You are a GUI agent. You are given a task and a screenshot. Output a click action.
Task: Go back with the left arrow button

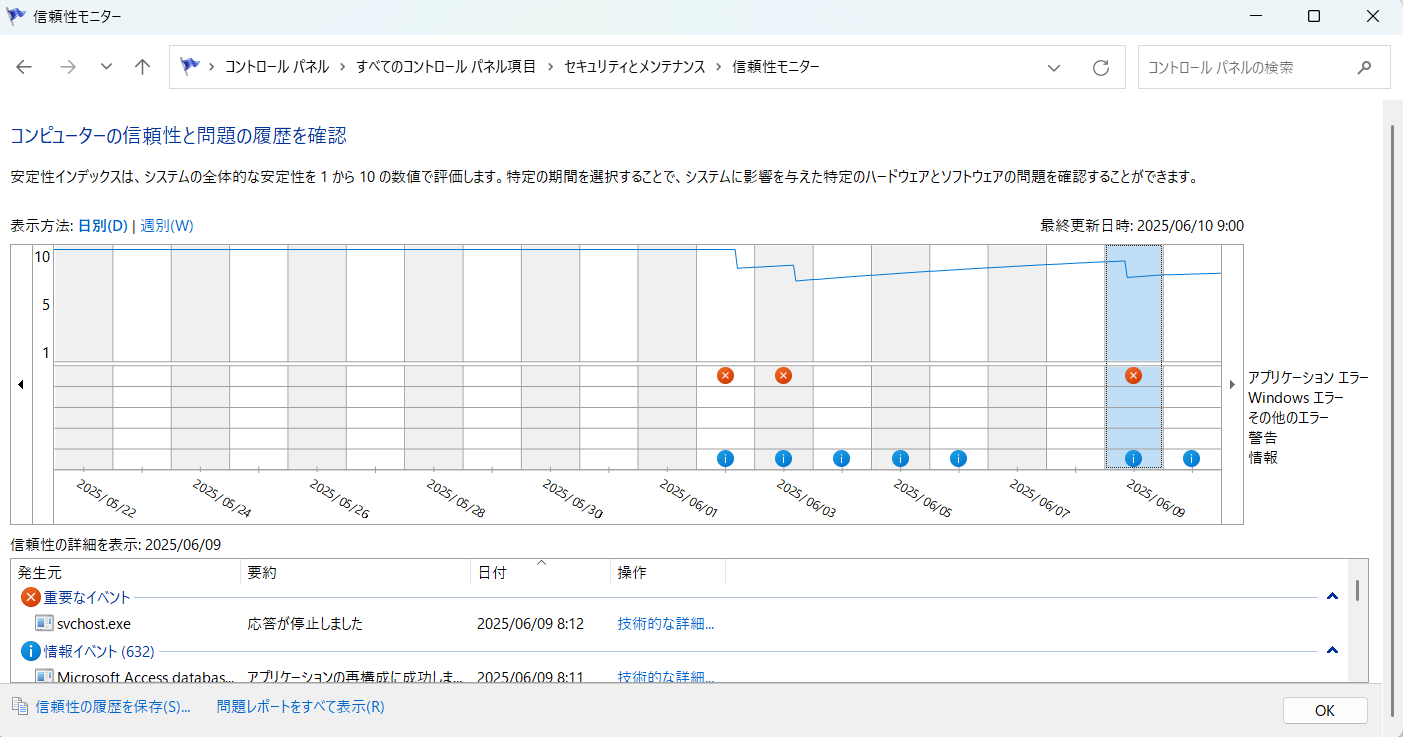[24, 67]
